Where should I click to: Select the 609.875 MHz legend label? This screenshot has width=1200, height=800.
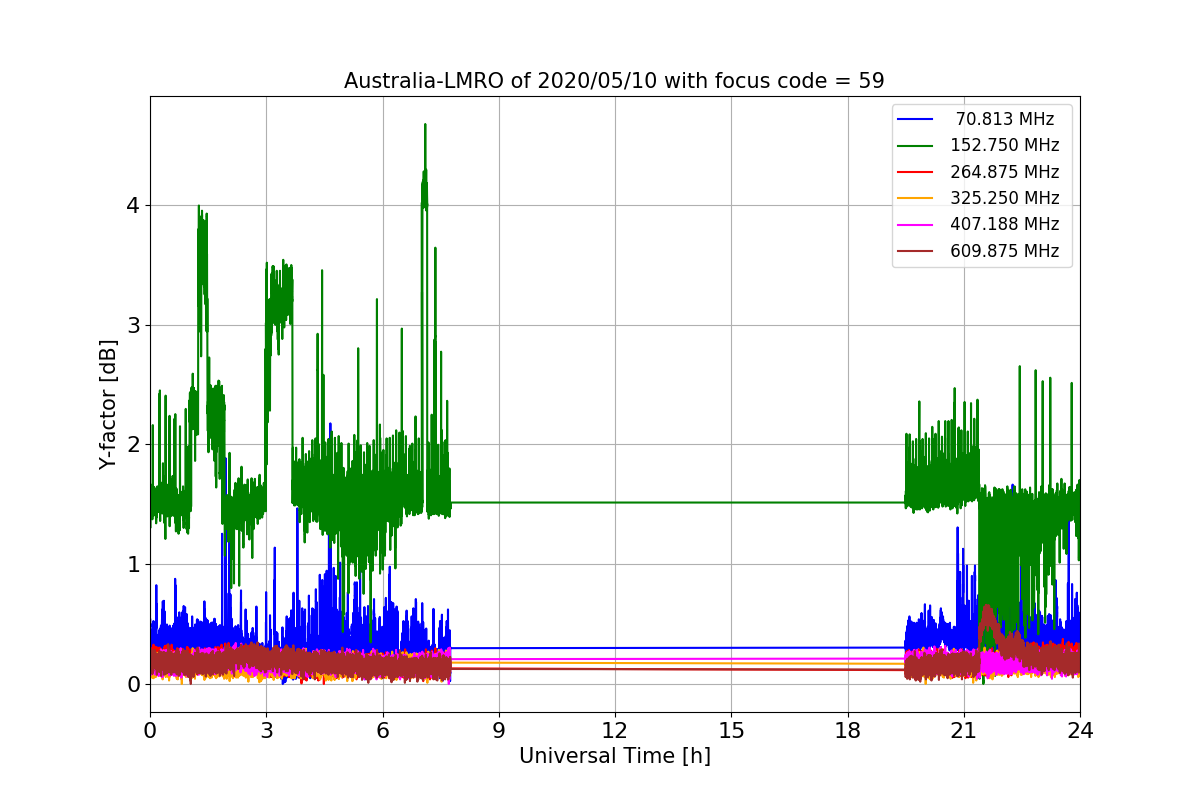point(1005,251)
